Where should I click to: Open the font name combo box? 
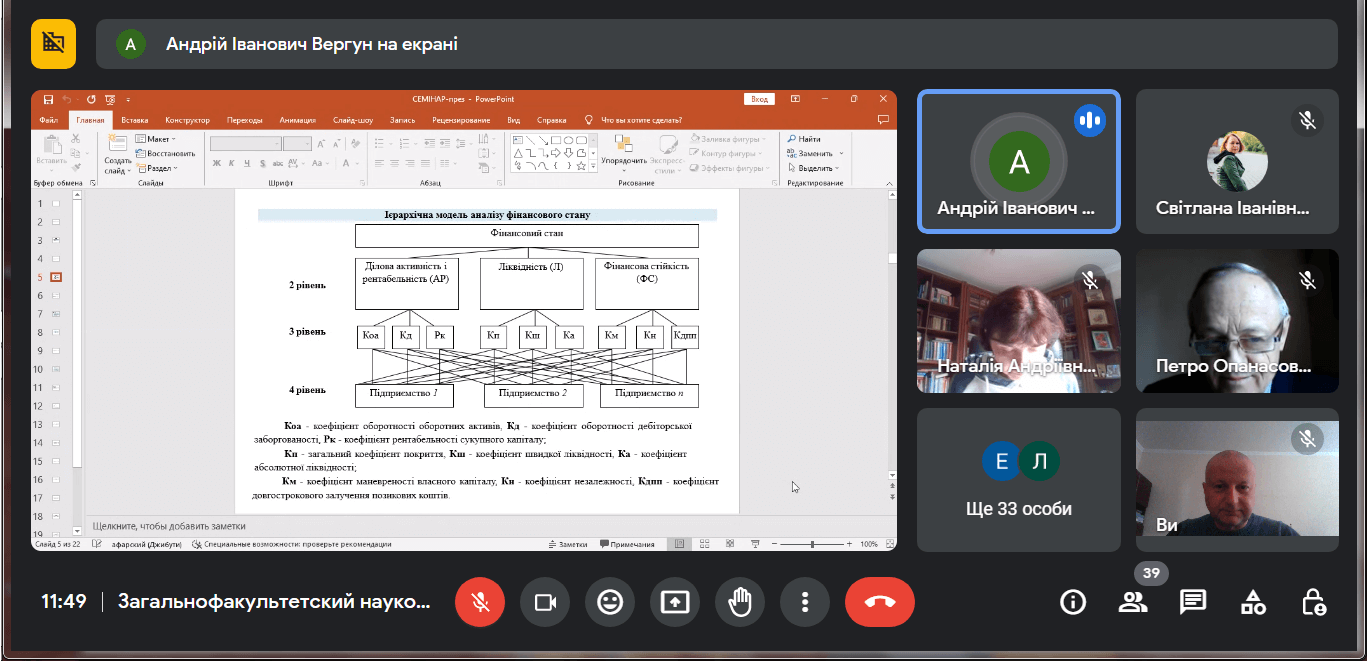245,144
